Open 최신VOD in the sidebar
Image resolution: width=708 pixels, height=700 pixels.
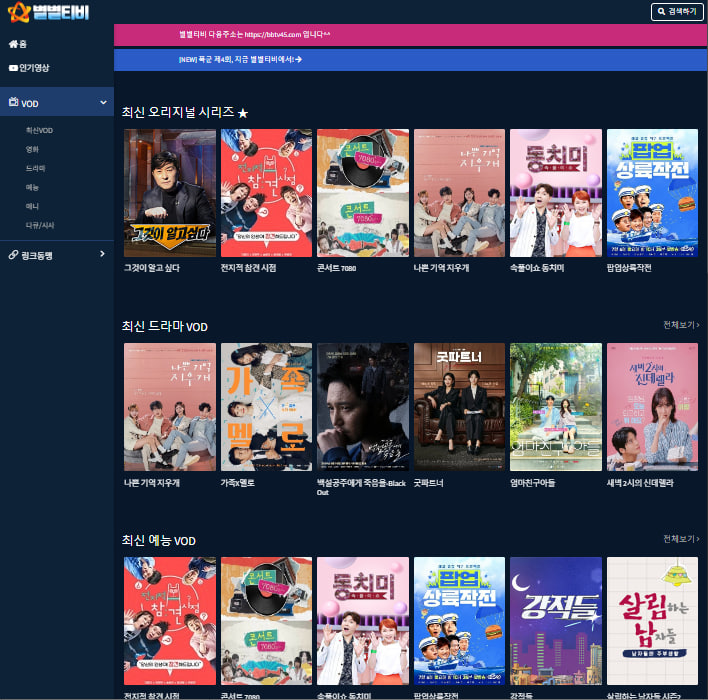pyautogui.click(x=39, y=131)
